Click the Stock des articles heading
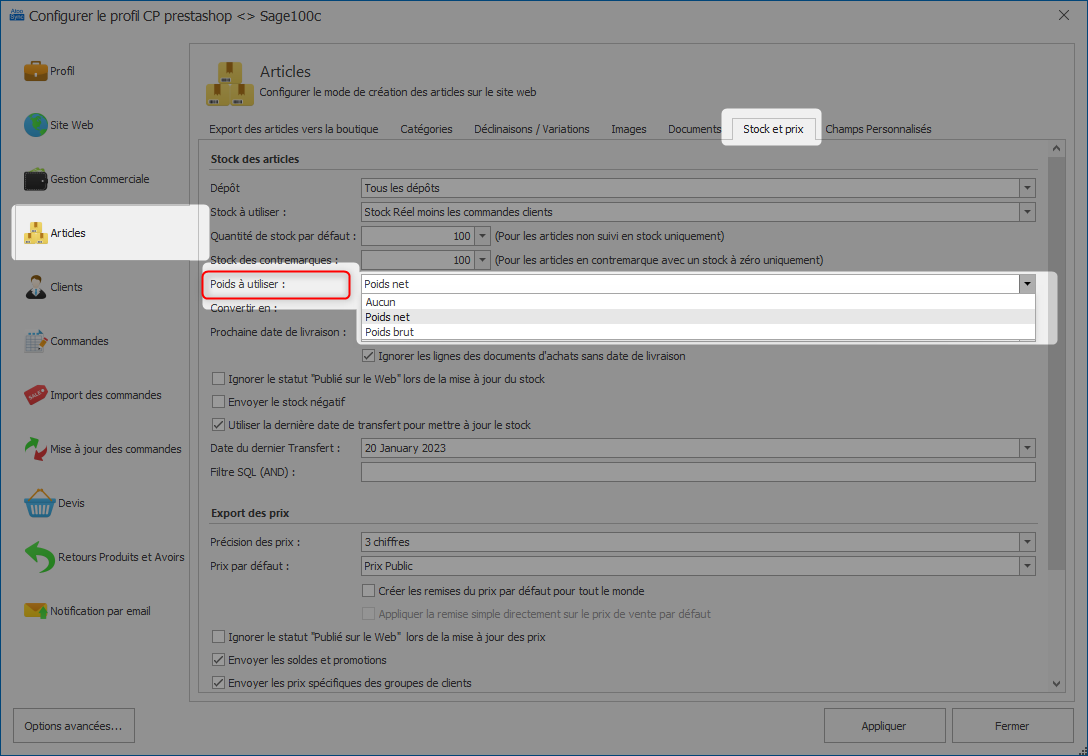 pos(255,159)
